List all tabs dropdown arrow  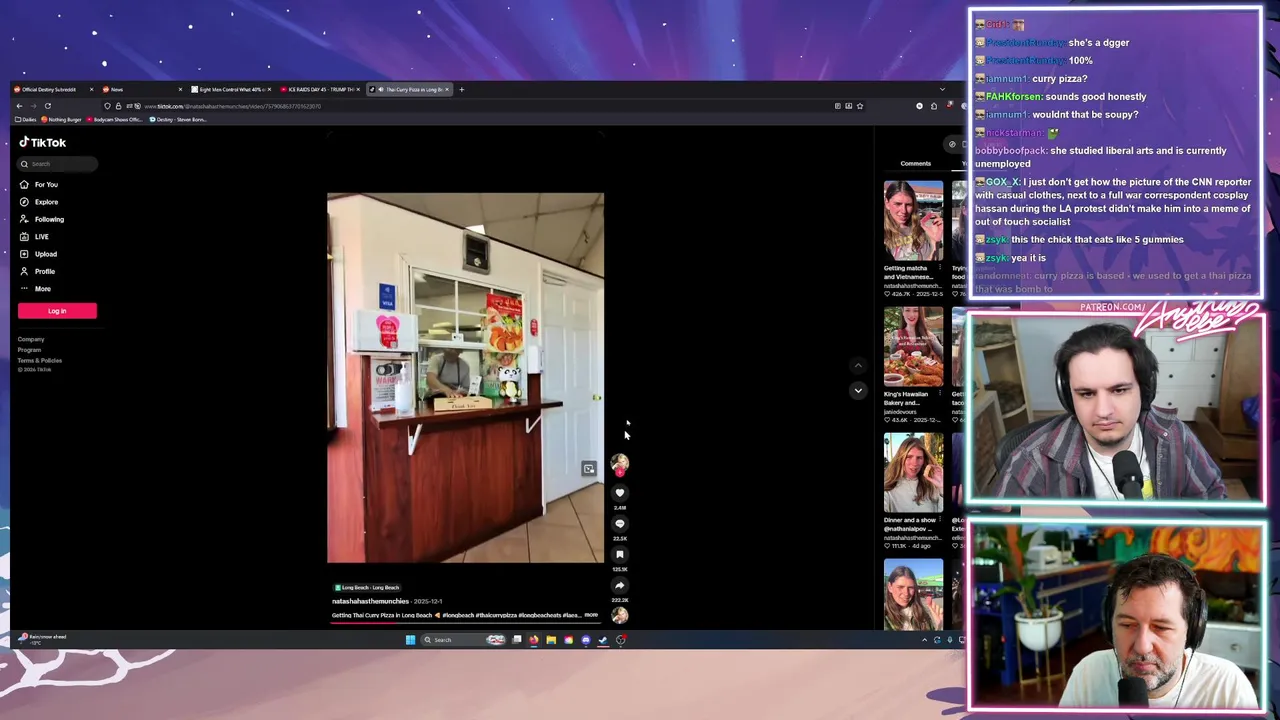(x=942, y=90)
